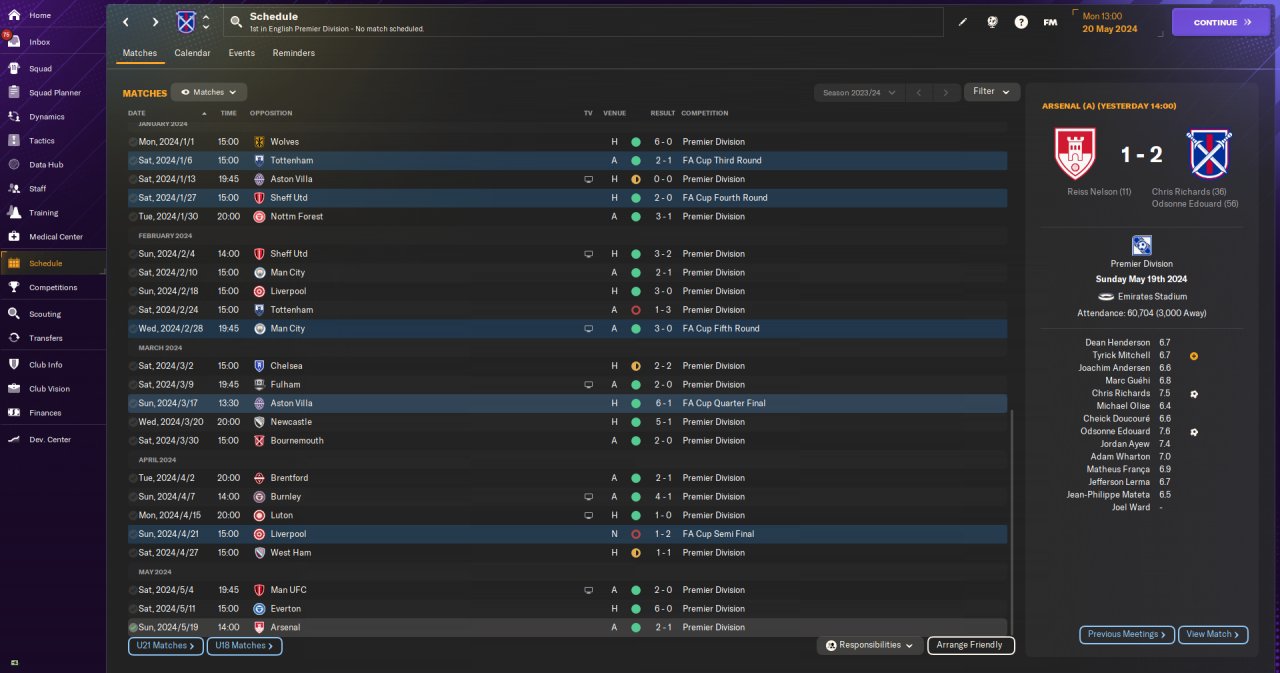Image resolution: width=1280 pixels, height=673 pixels.
Task: Open the Training cone icon
Action: 14,212
